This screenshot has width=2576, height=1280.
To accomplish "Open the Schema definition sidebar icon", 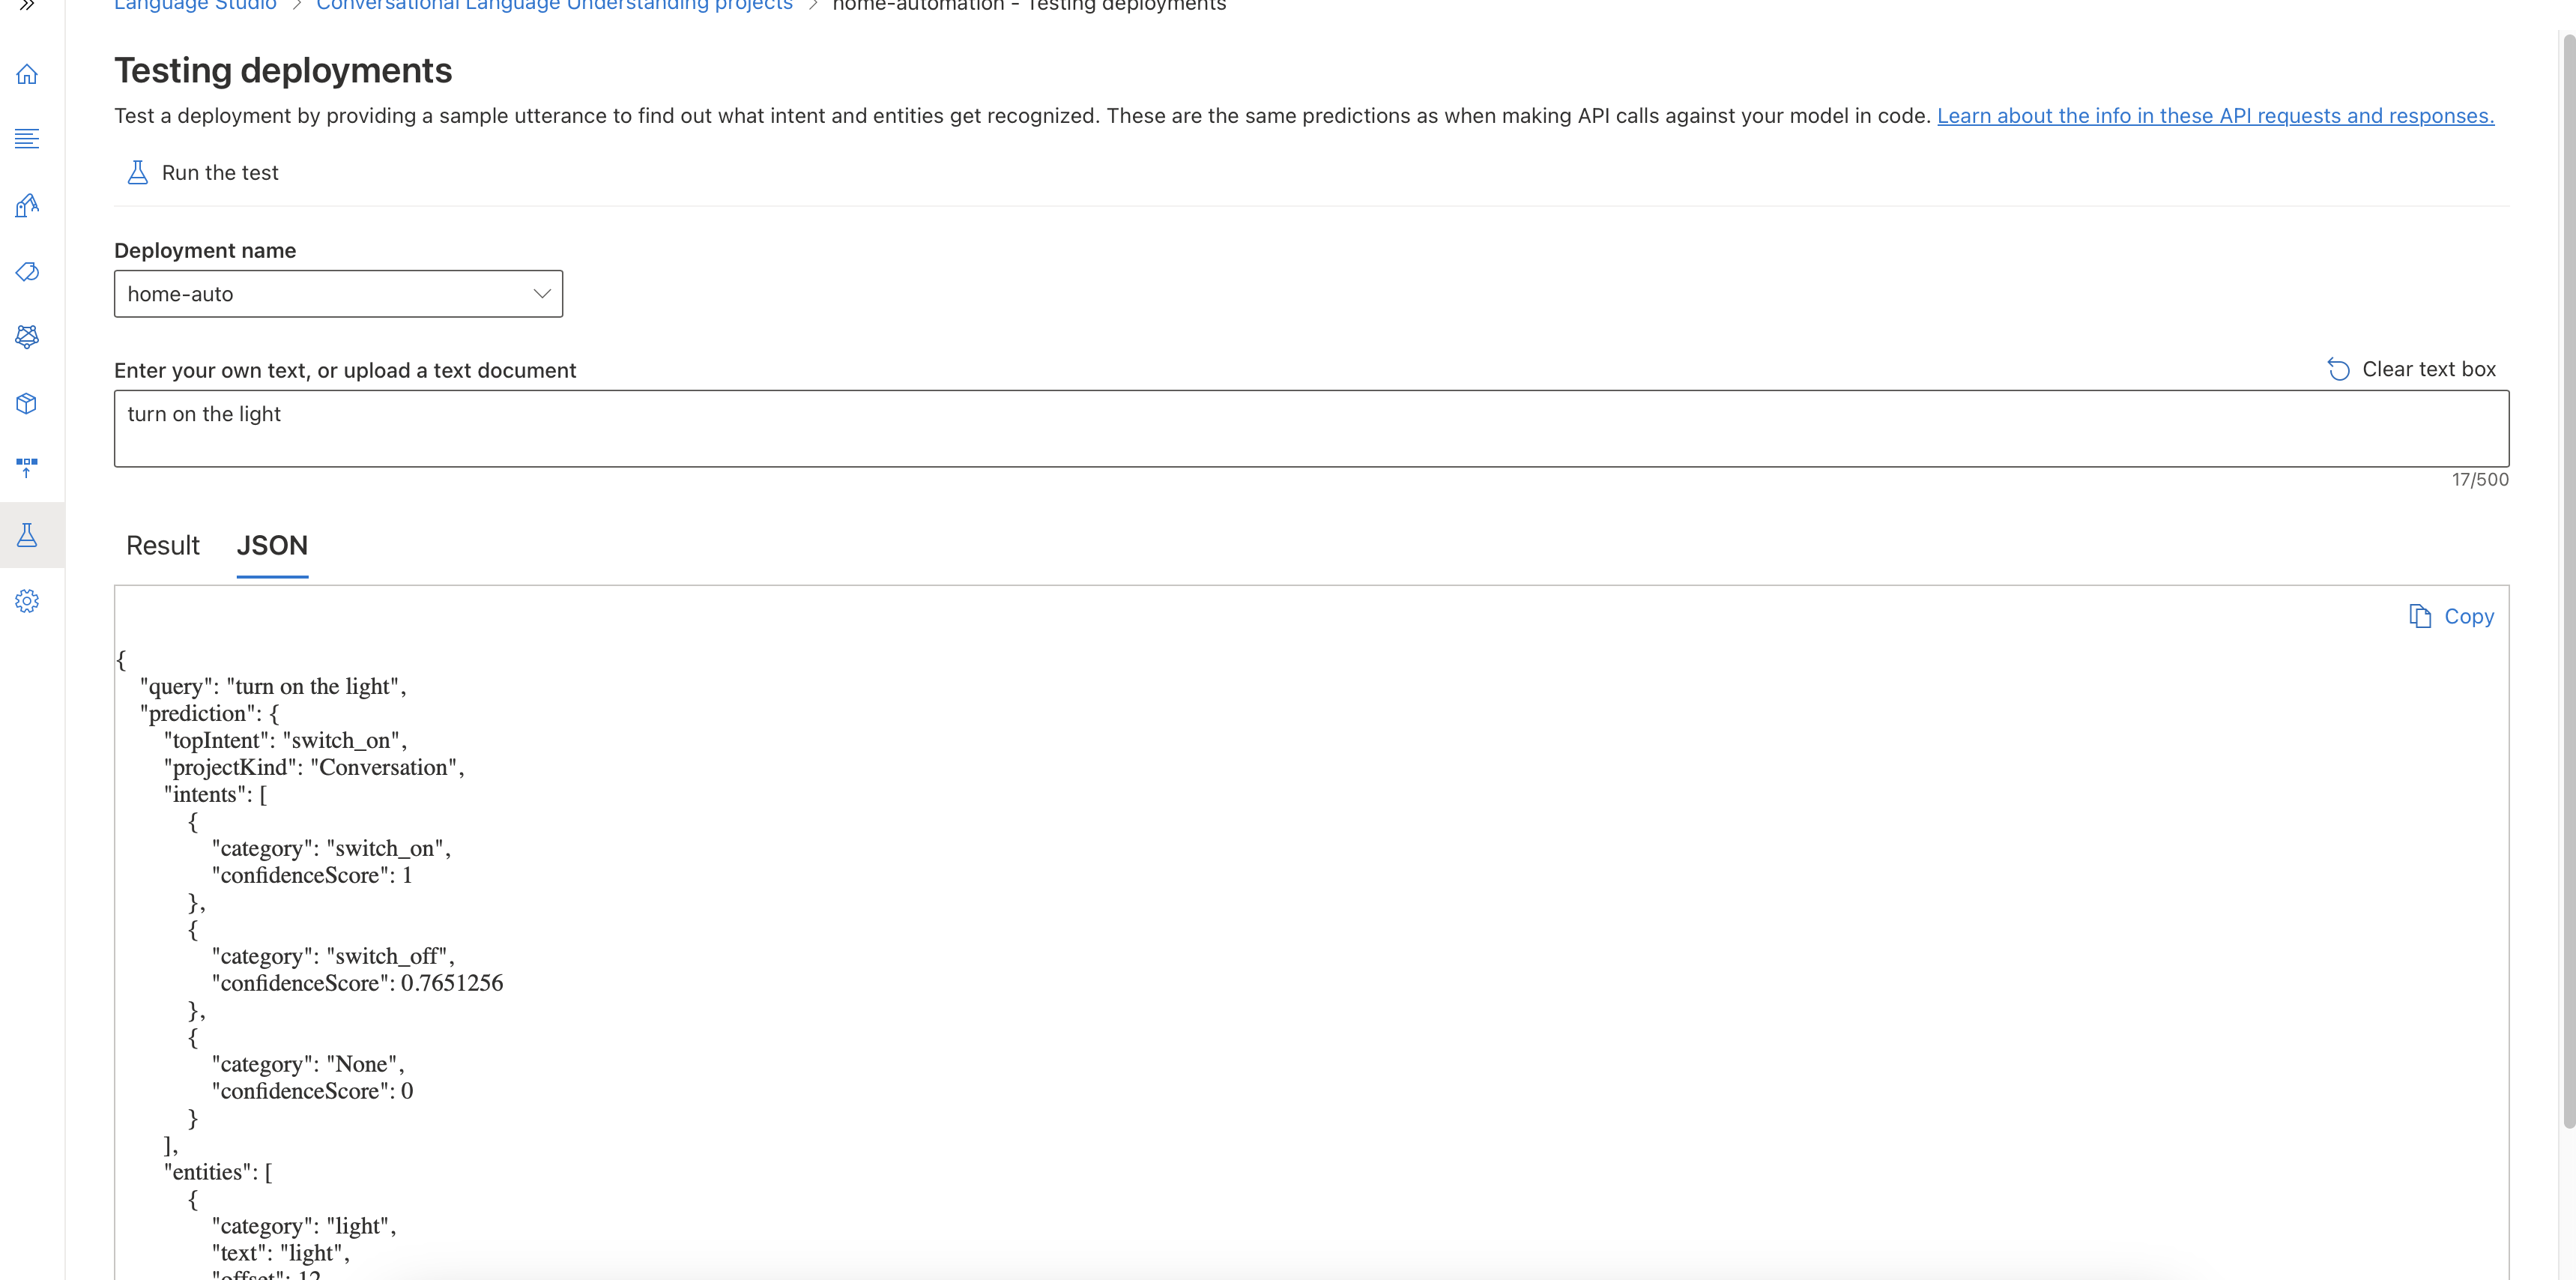I will coord(27,139).
